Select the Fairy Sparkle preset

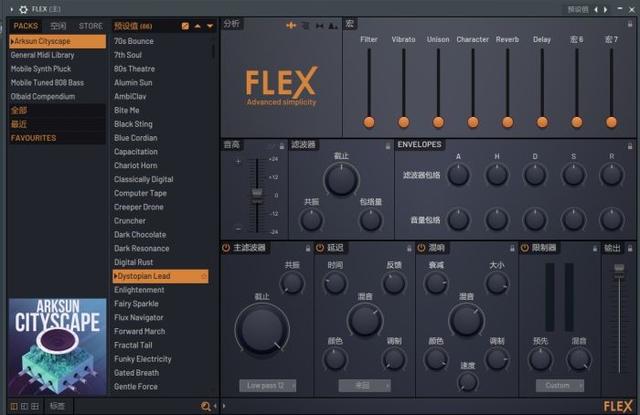(161, 304)
